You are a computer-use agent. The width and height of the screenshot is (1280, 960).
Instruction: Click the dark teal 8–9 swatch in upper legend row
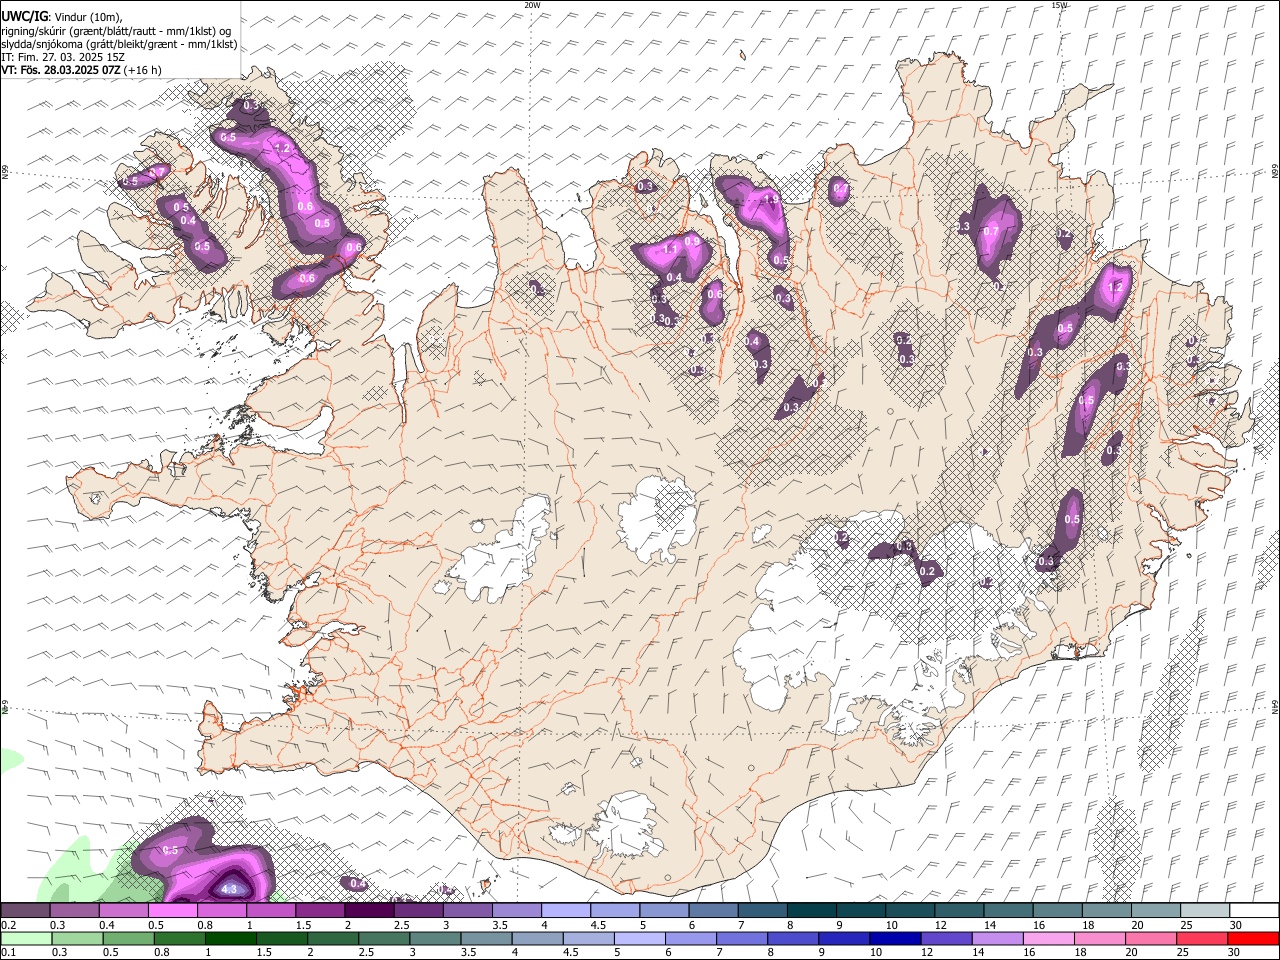[x=811, y=911]
